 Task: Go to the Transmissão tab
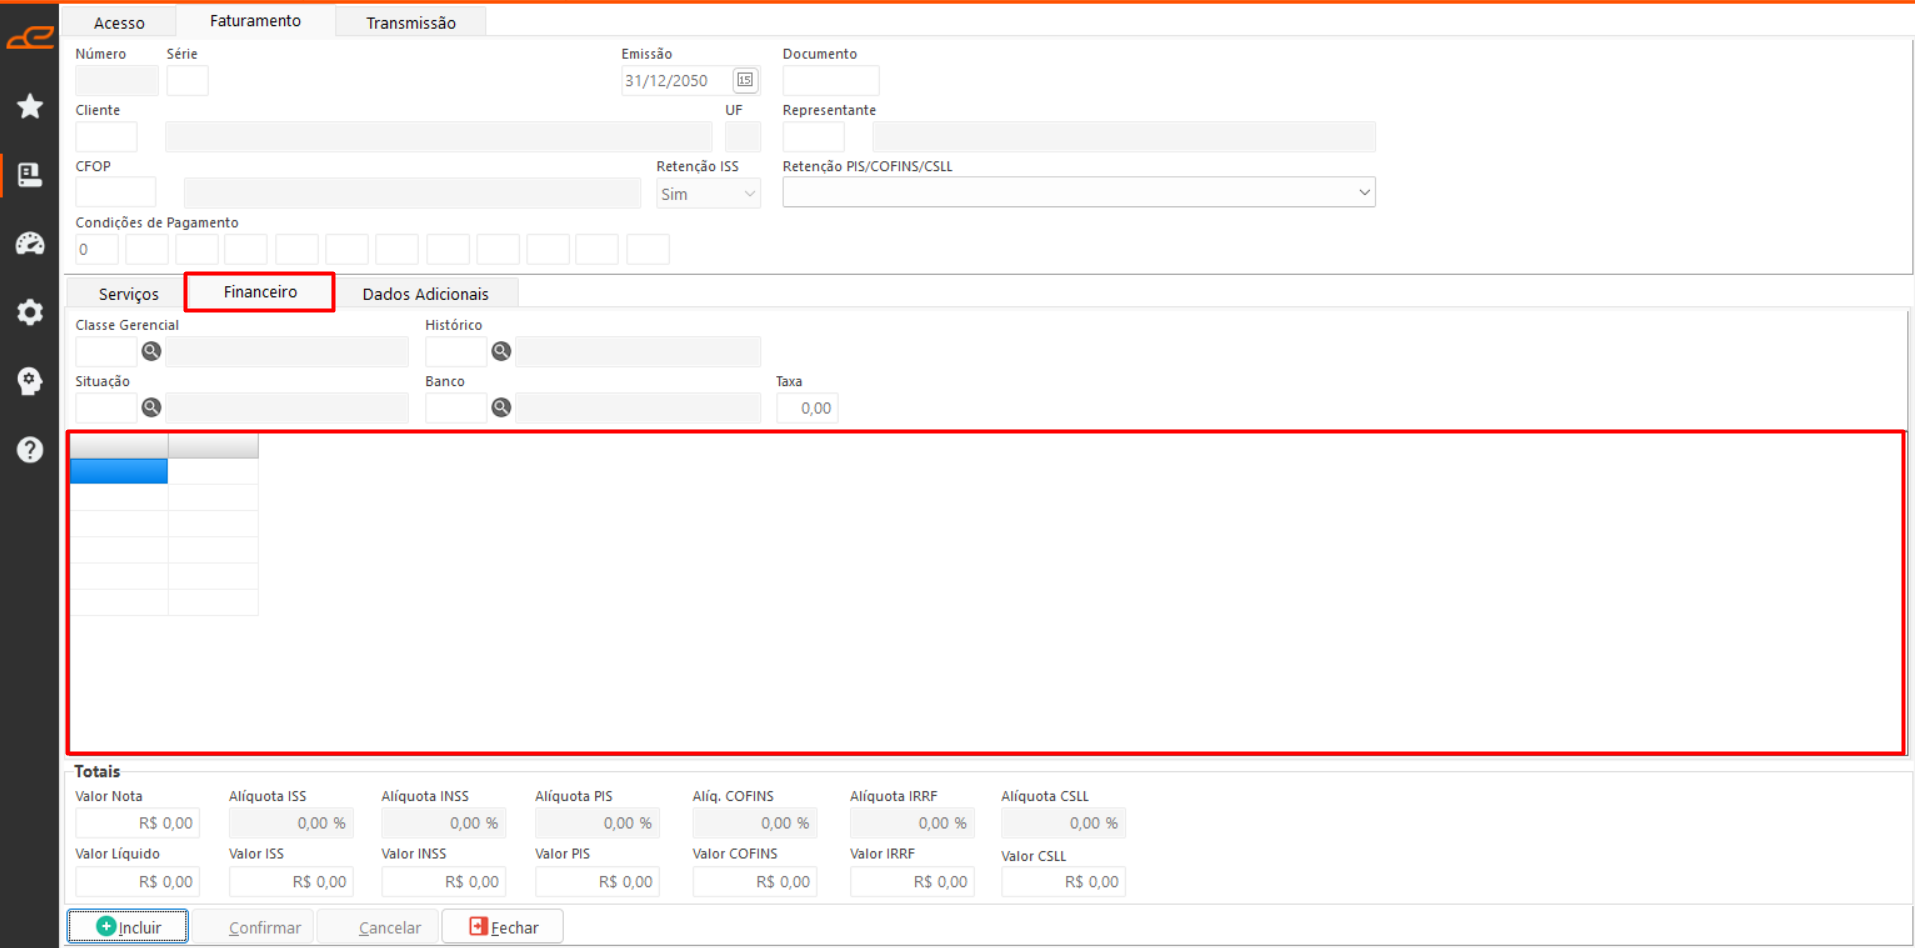point(410,22)
